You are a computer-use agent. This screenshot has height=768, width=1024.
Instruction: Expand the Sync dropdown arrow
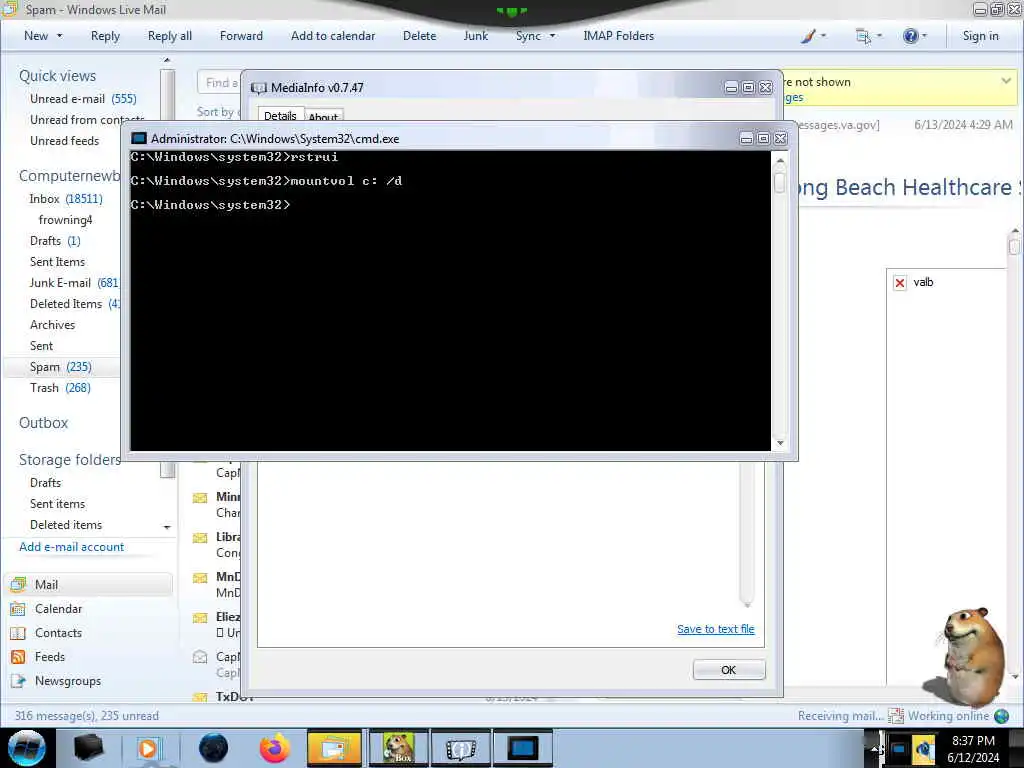click(552, 36)
